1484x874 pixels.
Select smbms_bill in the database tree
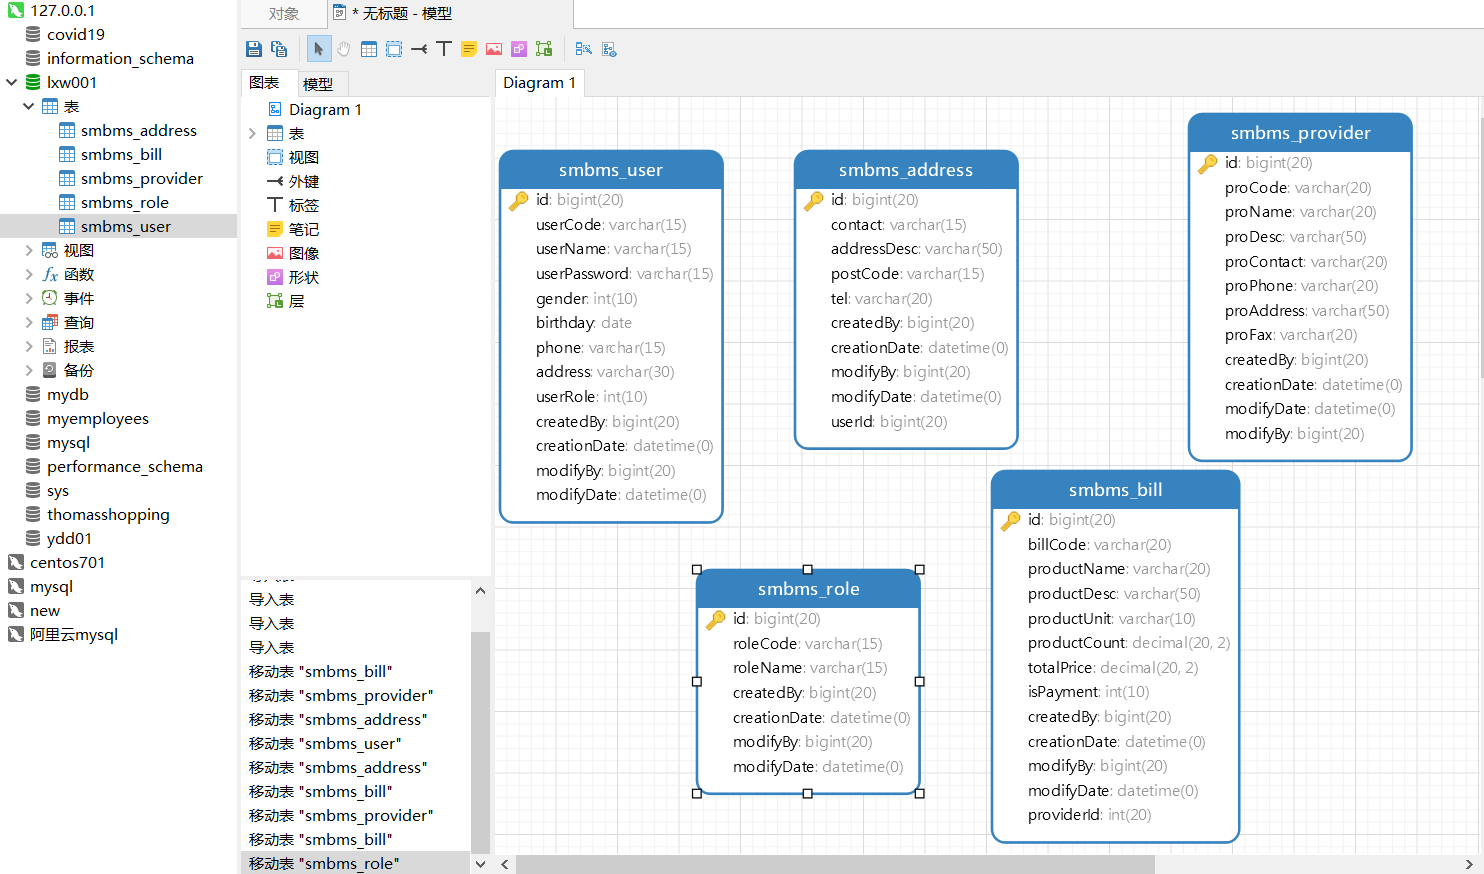tap(121, 154)
